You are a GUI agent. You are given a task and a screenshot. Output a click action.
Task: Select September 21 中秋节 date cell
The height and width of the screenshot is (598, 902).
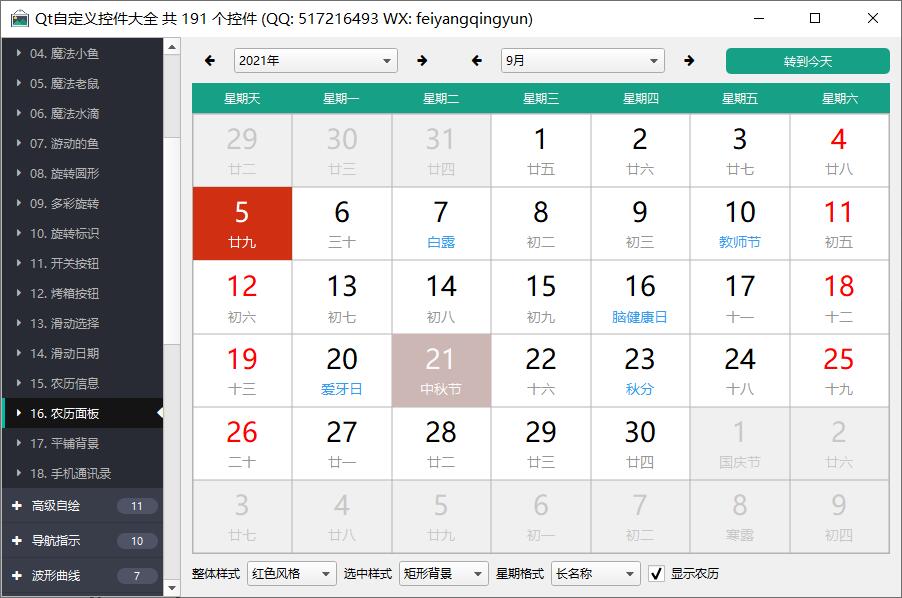[441, 370]
